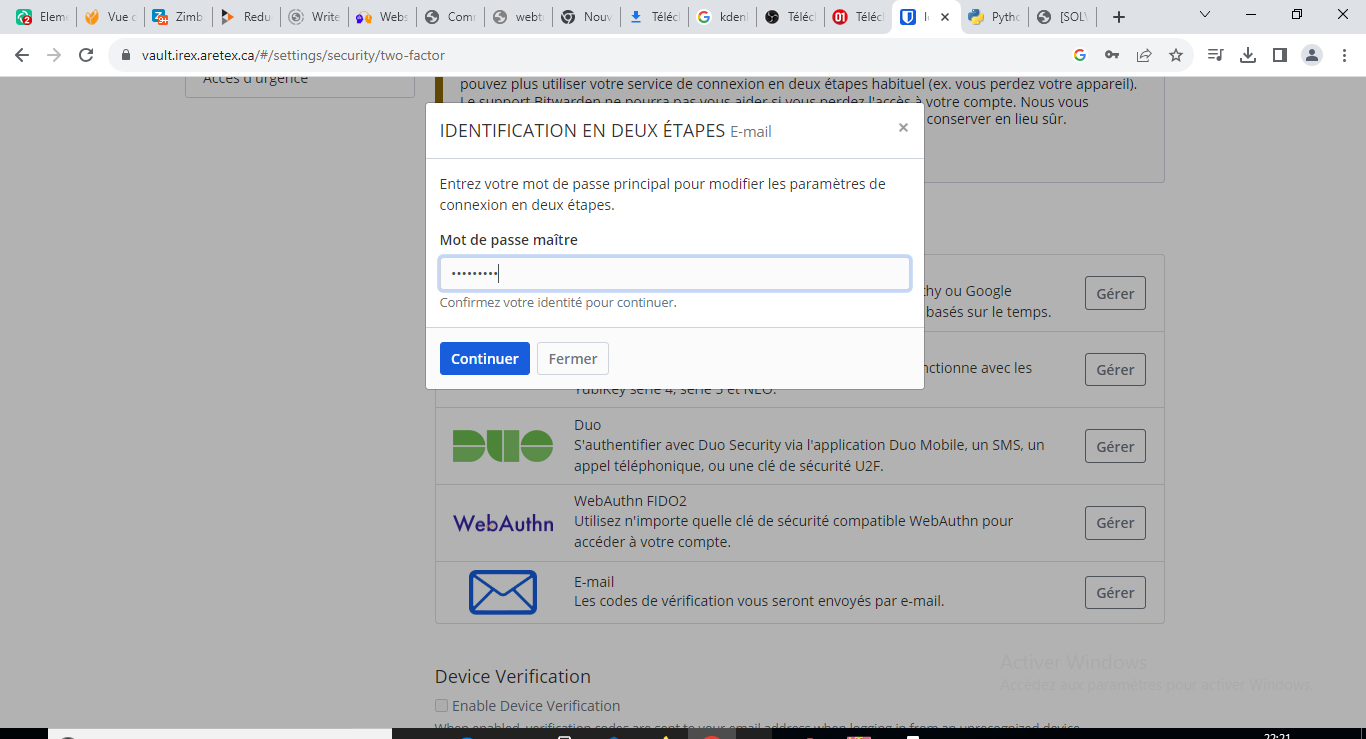View site info via the lock icon
Image resolution: width=1366 pixels, height=739 pixels.
(x=126, y=55)
